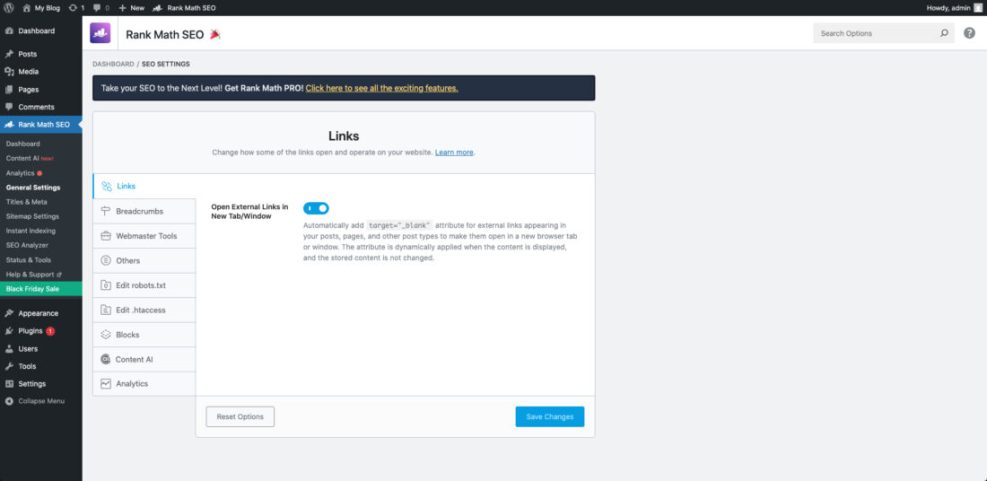Open the Tools menu

(41, 366)
